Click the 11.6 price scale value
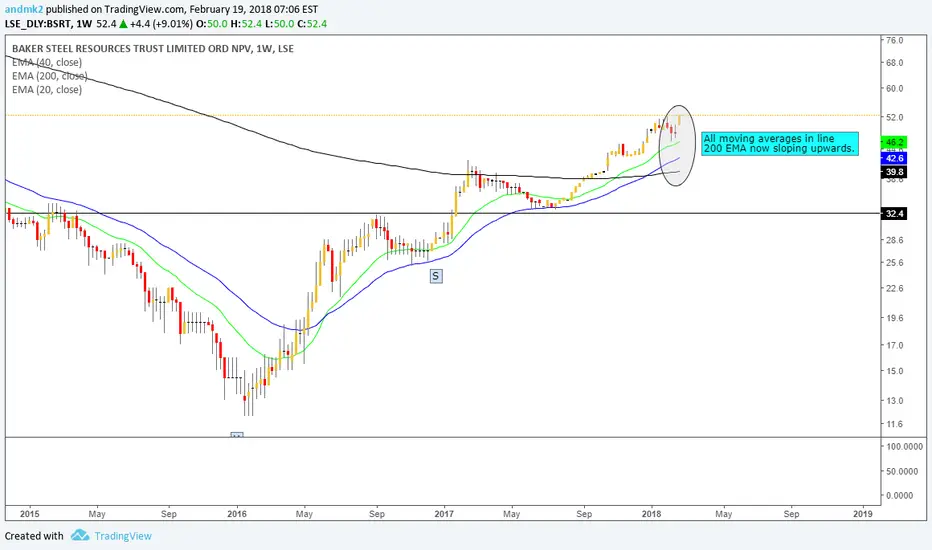This screenshot has height=550, width=932. 895,424
